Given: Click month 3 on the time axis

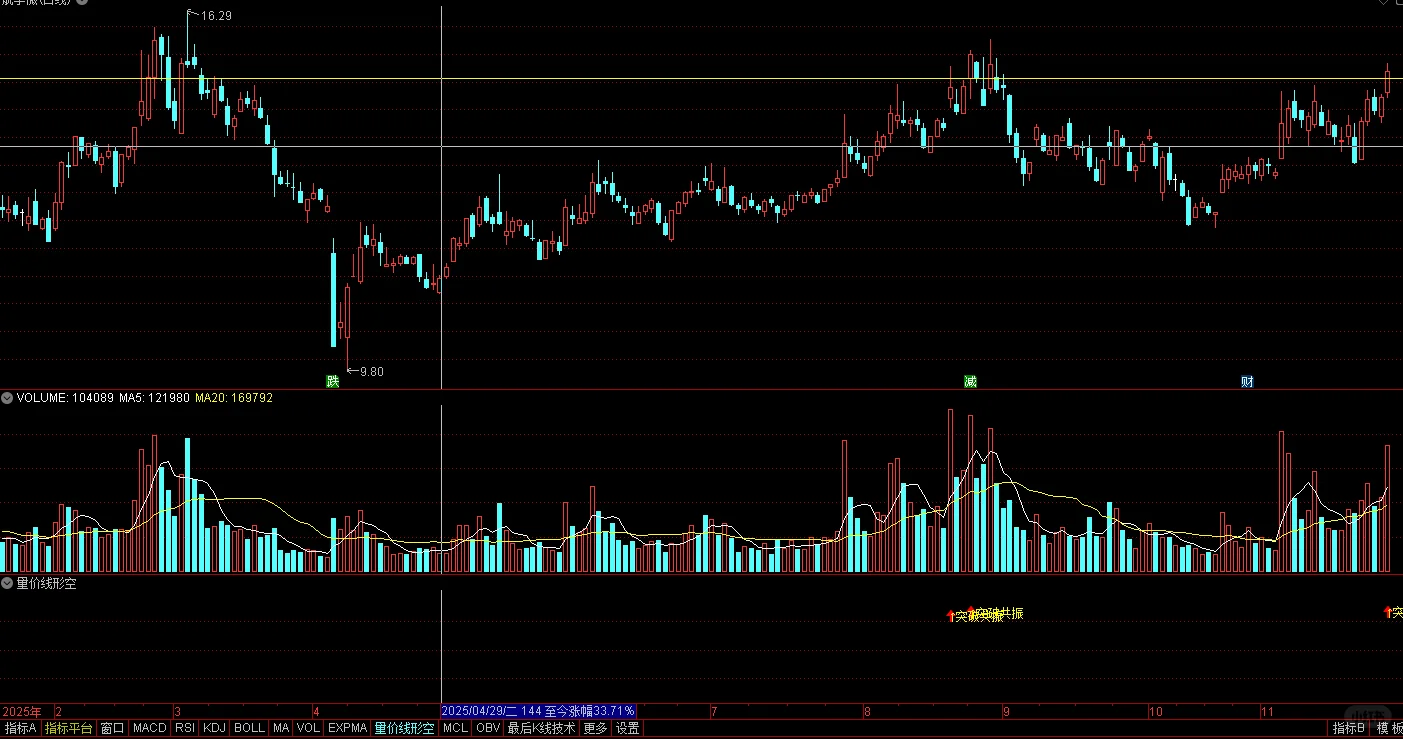Looking at the screenshot, I should point(177,712).
